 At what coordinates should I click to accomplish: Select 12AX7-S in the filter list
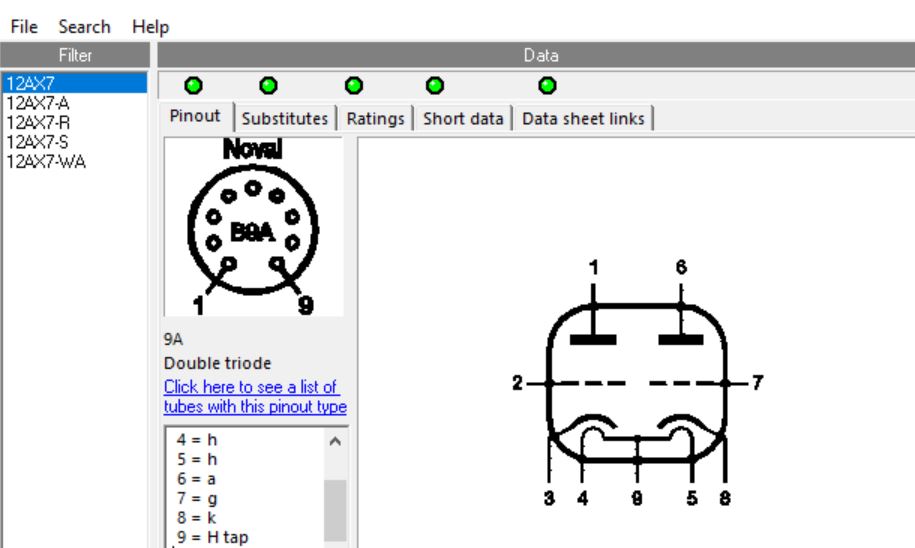75,142
